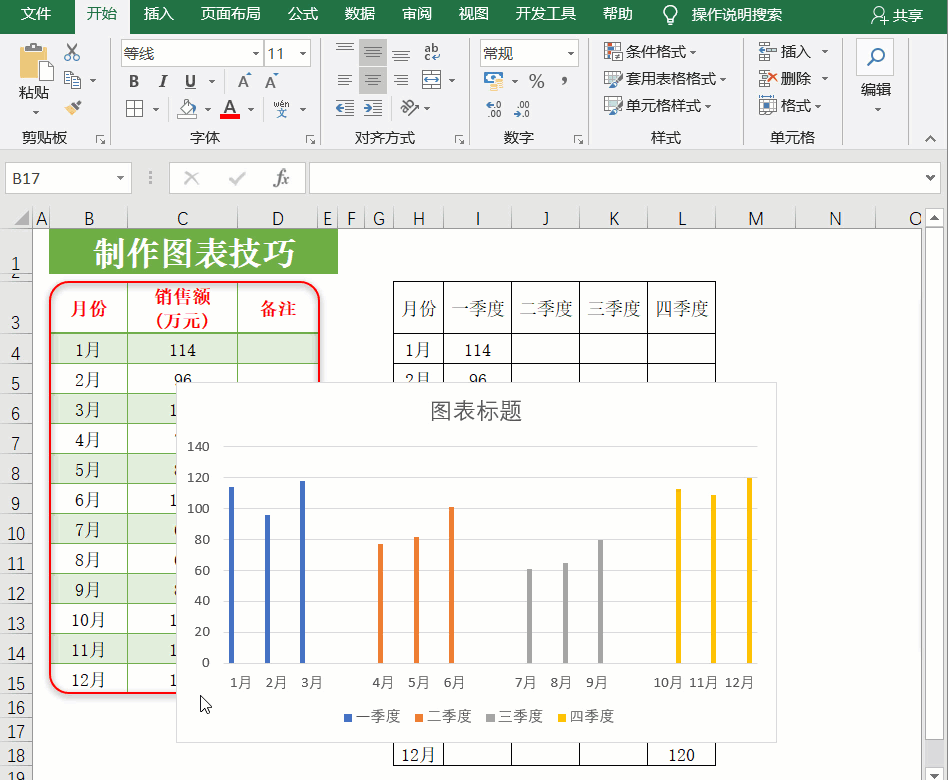
Task: Click the Cut scissors icon
Action: pyautogui.click(x=72, y=53)
